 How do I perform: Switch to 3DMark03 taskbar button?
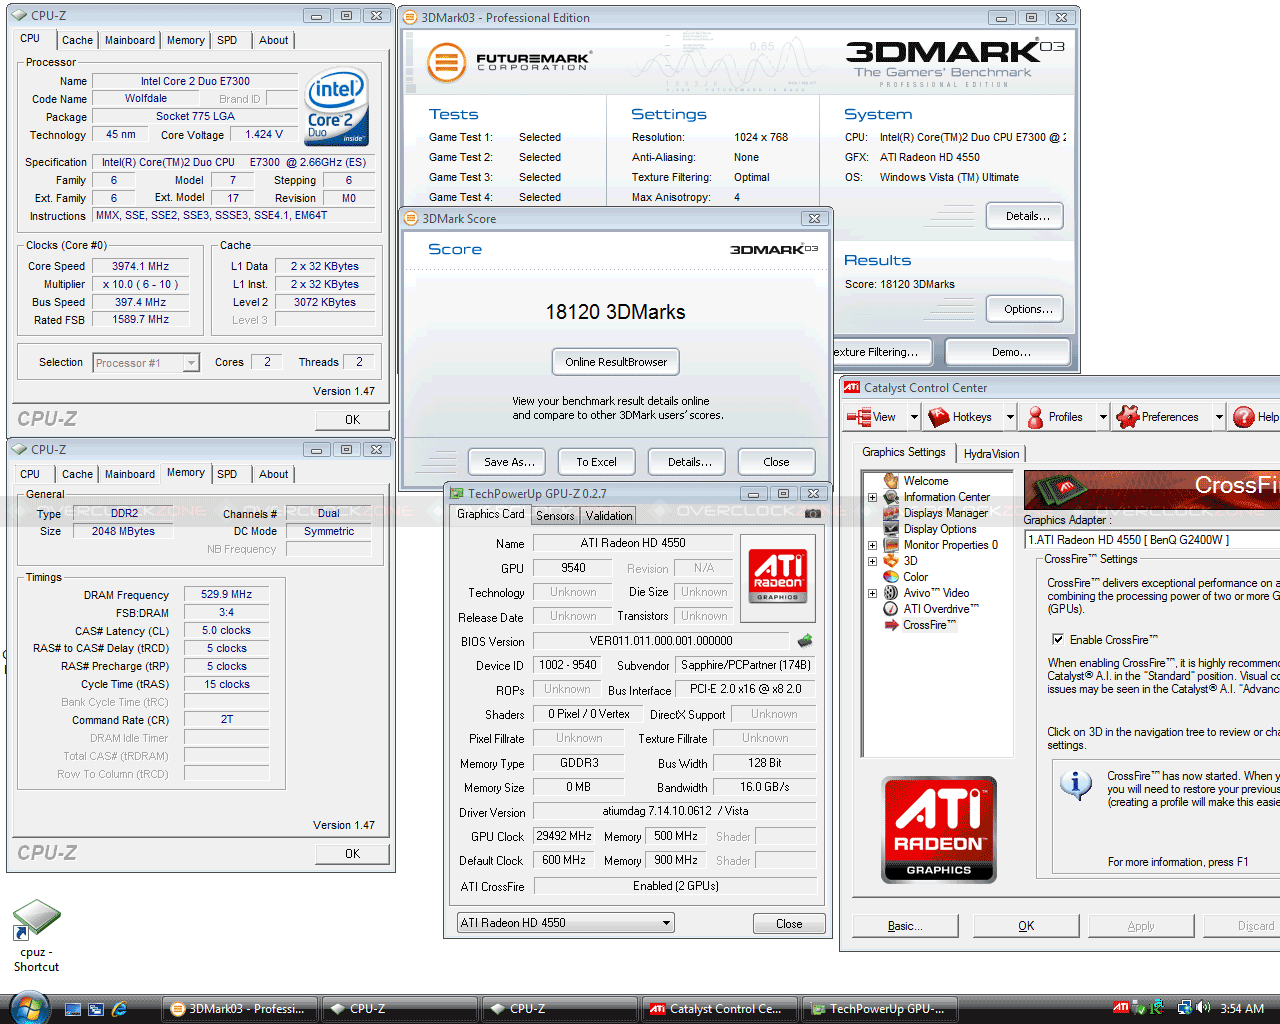tap(240, 1009)
